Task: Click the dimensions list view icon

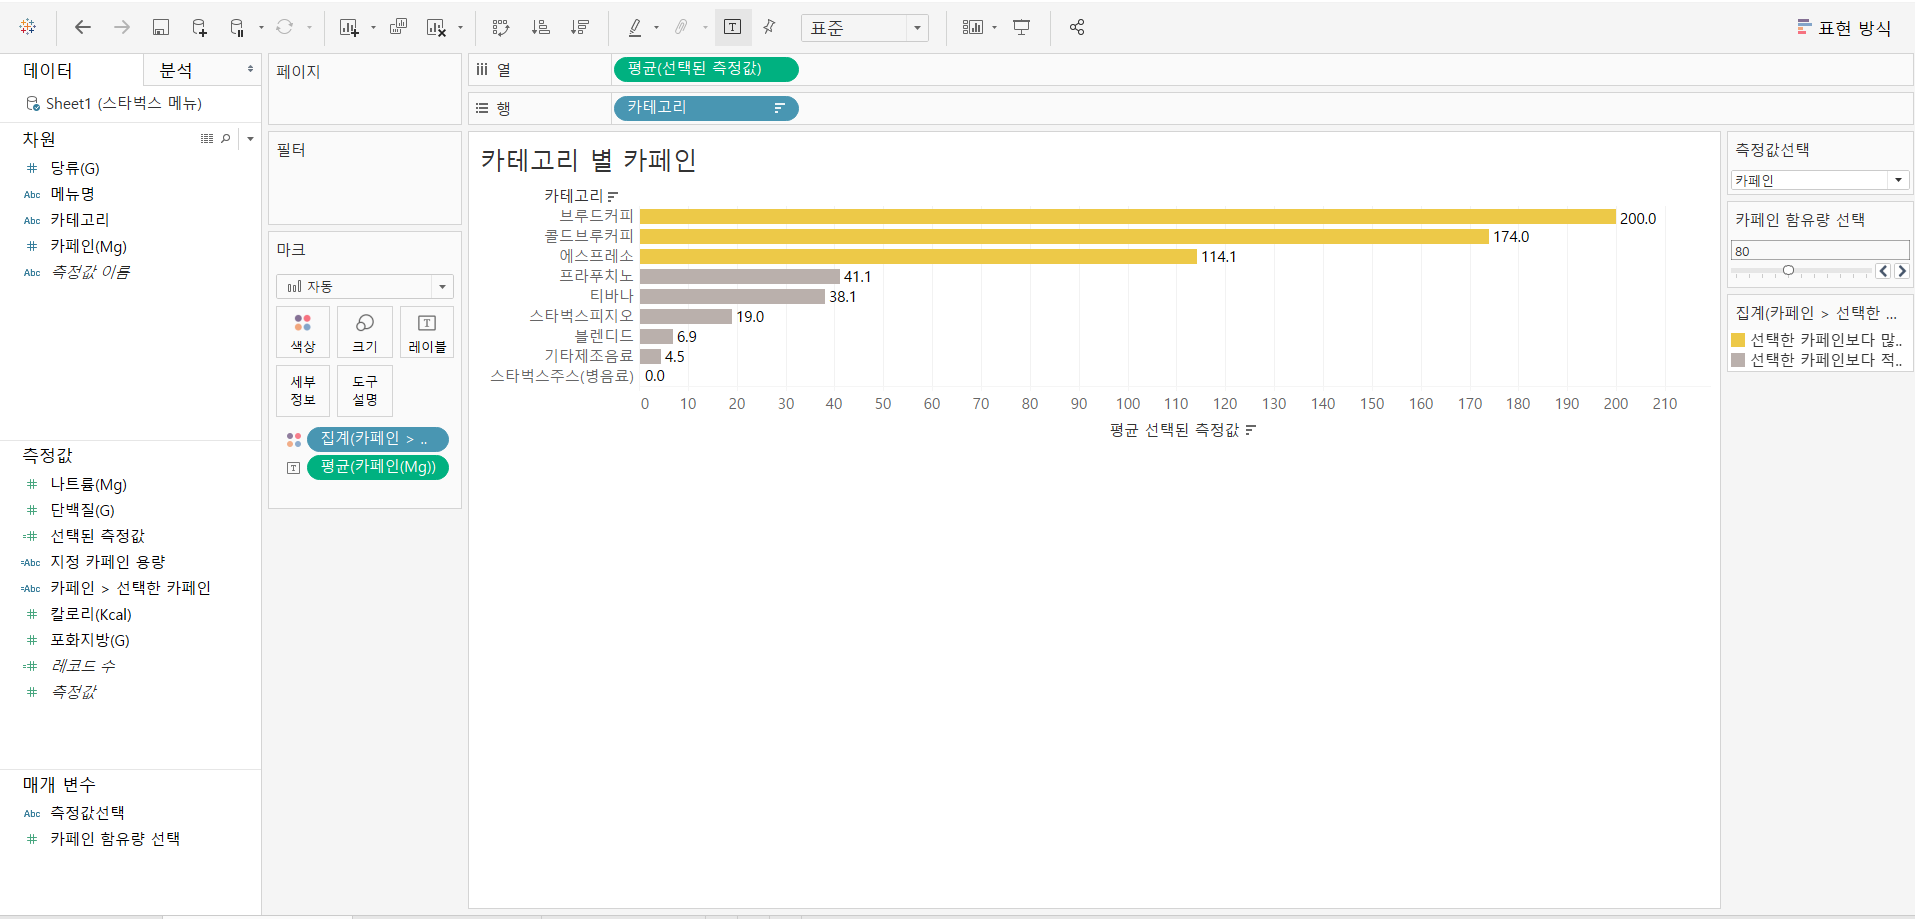Action: (207, 139)
